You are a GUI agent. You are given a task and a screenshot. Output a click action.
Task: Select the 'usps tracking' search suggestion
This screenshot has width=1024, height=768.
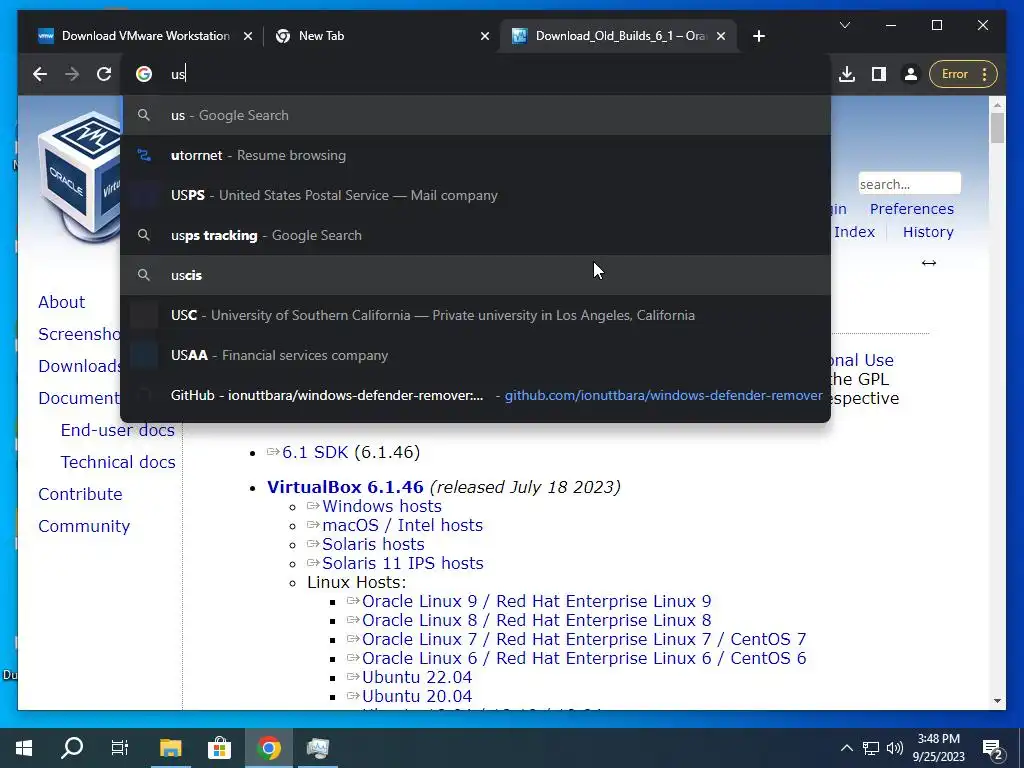click(x=475, y=235)
